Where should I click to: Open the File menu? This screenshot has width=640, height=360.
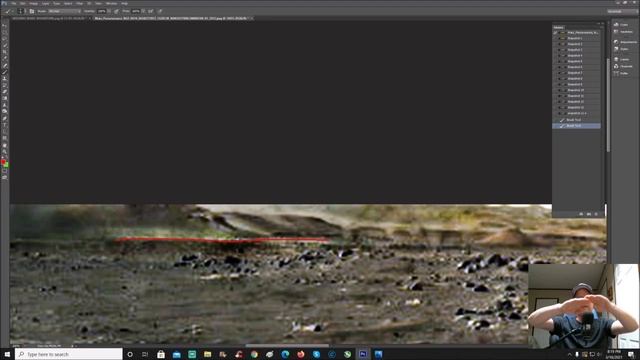13,3
